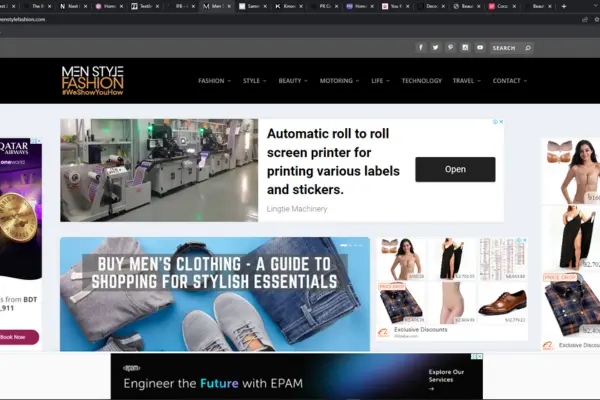
Task: Click the Open button in printer ad
Action: [455, 169]
